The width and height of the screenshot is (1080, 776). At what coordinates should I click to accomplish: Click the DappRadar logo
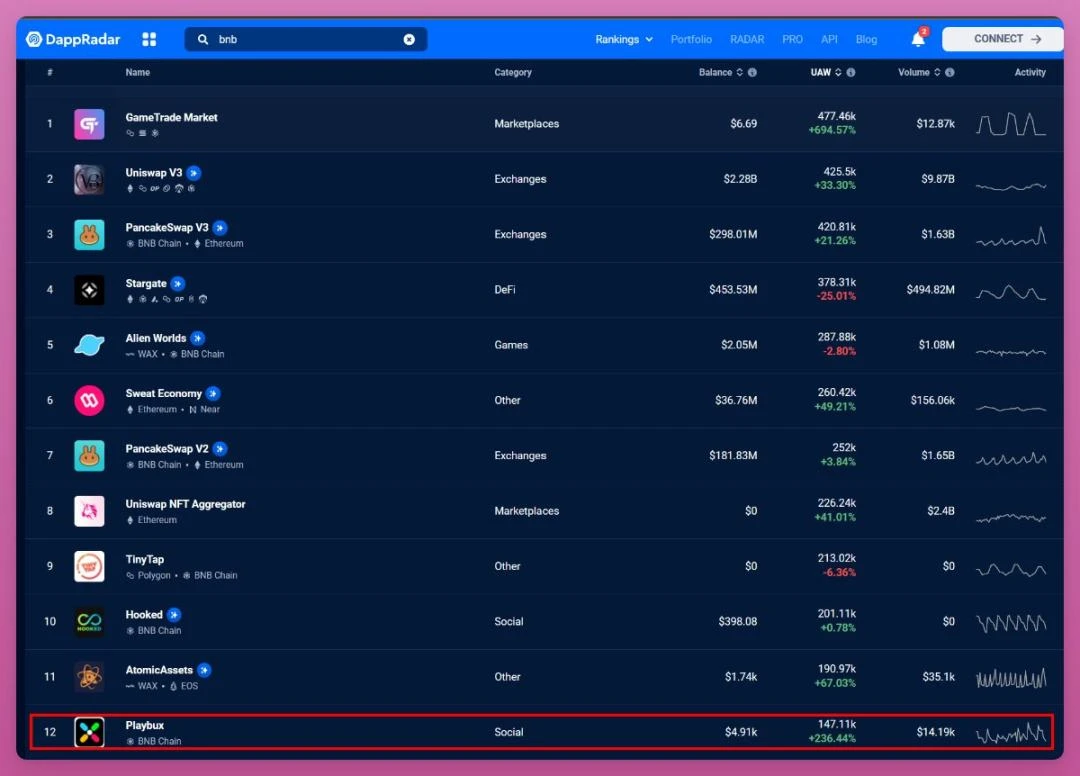point(73,39)
